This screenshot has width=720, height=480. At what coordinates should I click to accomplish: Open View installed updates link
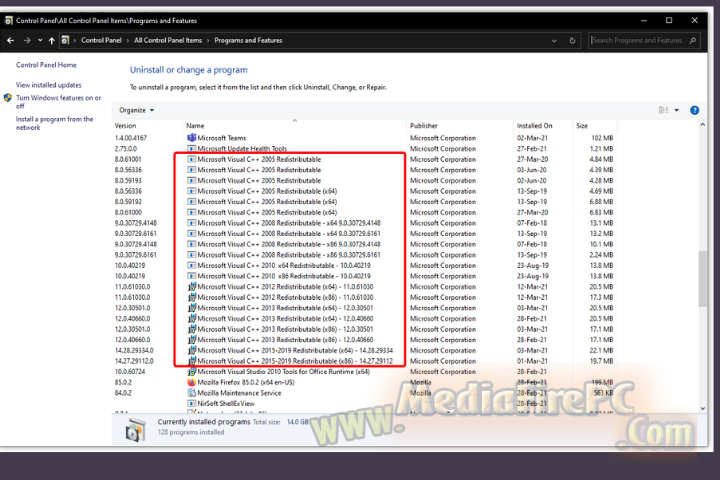pos(48,85)
